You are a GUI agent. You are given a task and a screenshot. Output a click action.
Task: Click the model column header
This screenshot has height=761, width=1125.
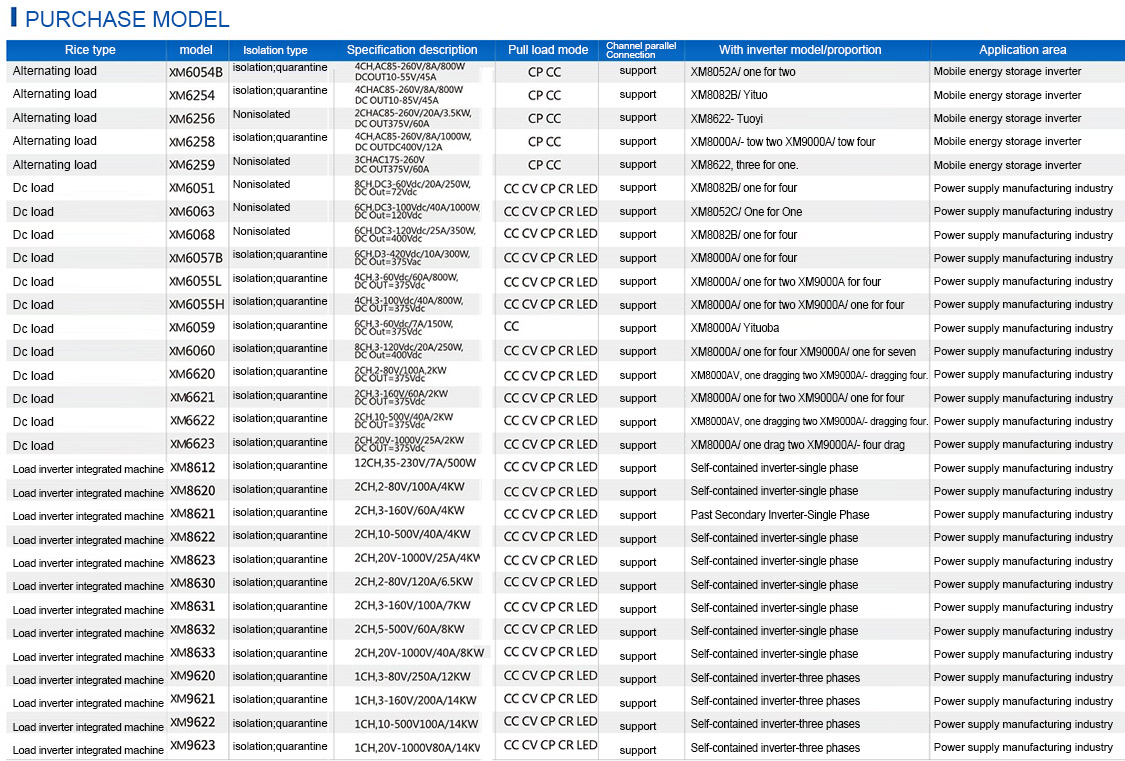click(x=196, y=50)
